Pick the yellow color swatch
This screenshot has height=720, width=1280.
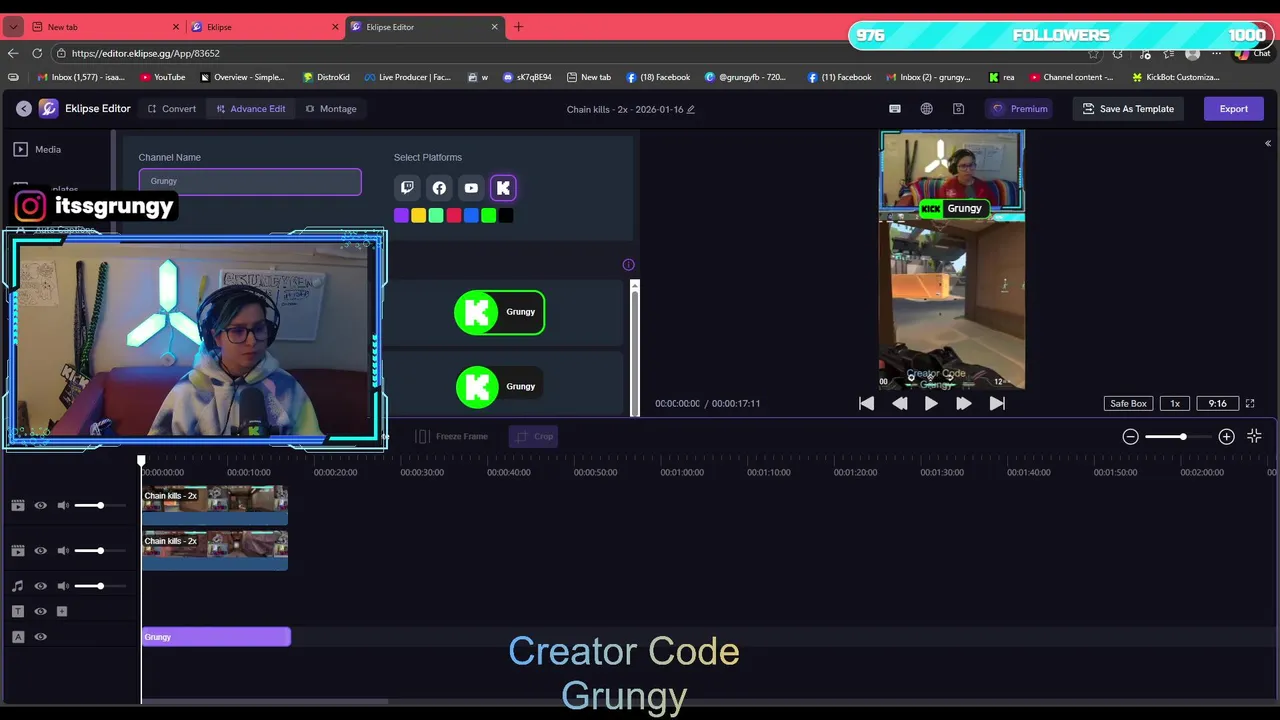click(x=418, y=215)
